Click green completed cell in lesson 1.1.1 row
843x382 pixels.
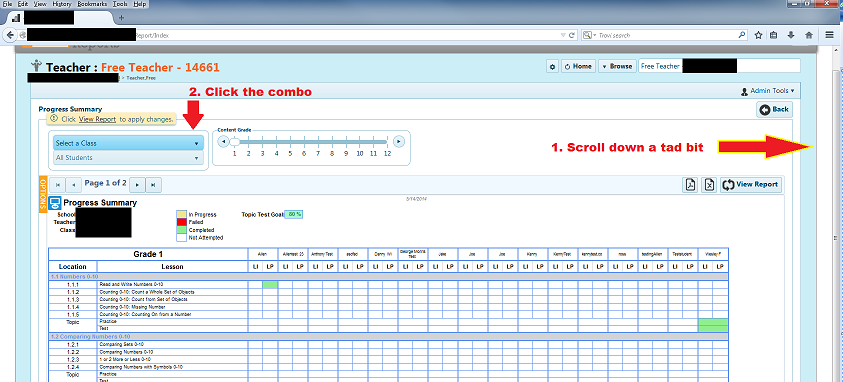point(270,284)
